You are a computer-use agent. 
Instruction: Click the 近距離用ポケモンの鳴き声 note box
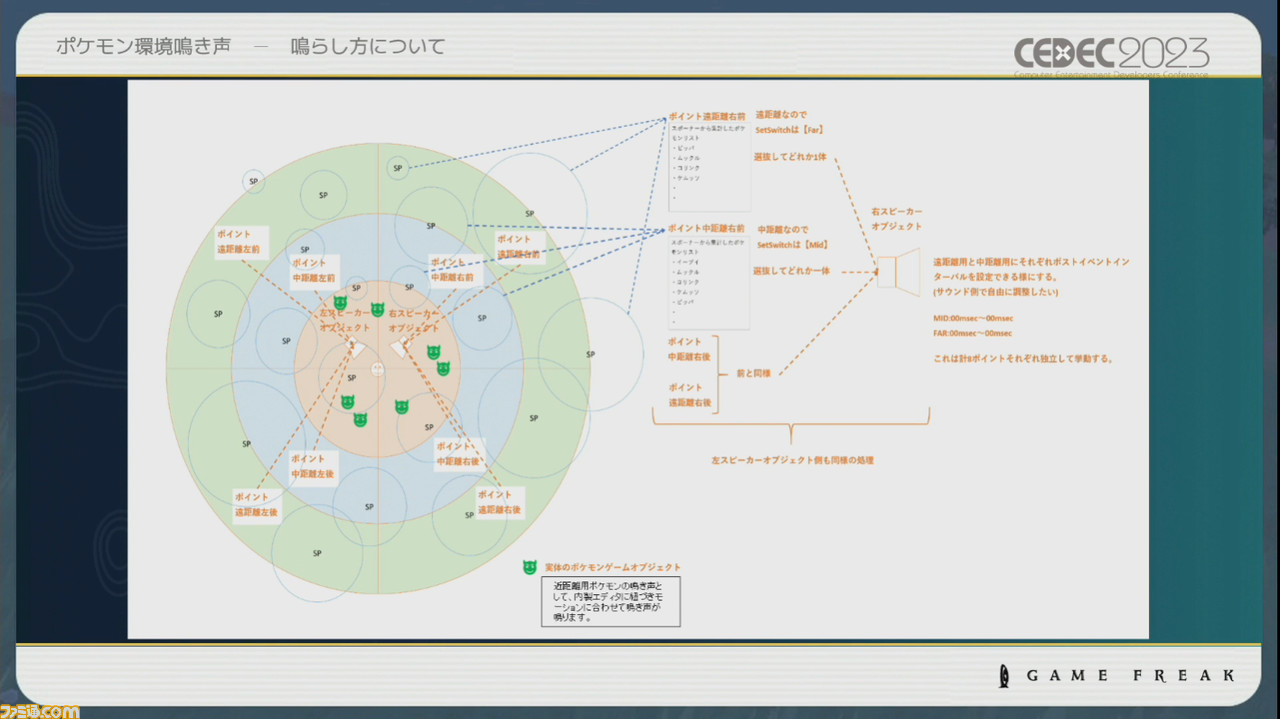610,601
